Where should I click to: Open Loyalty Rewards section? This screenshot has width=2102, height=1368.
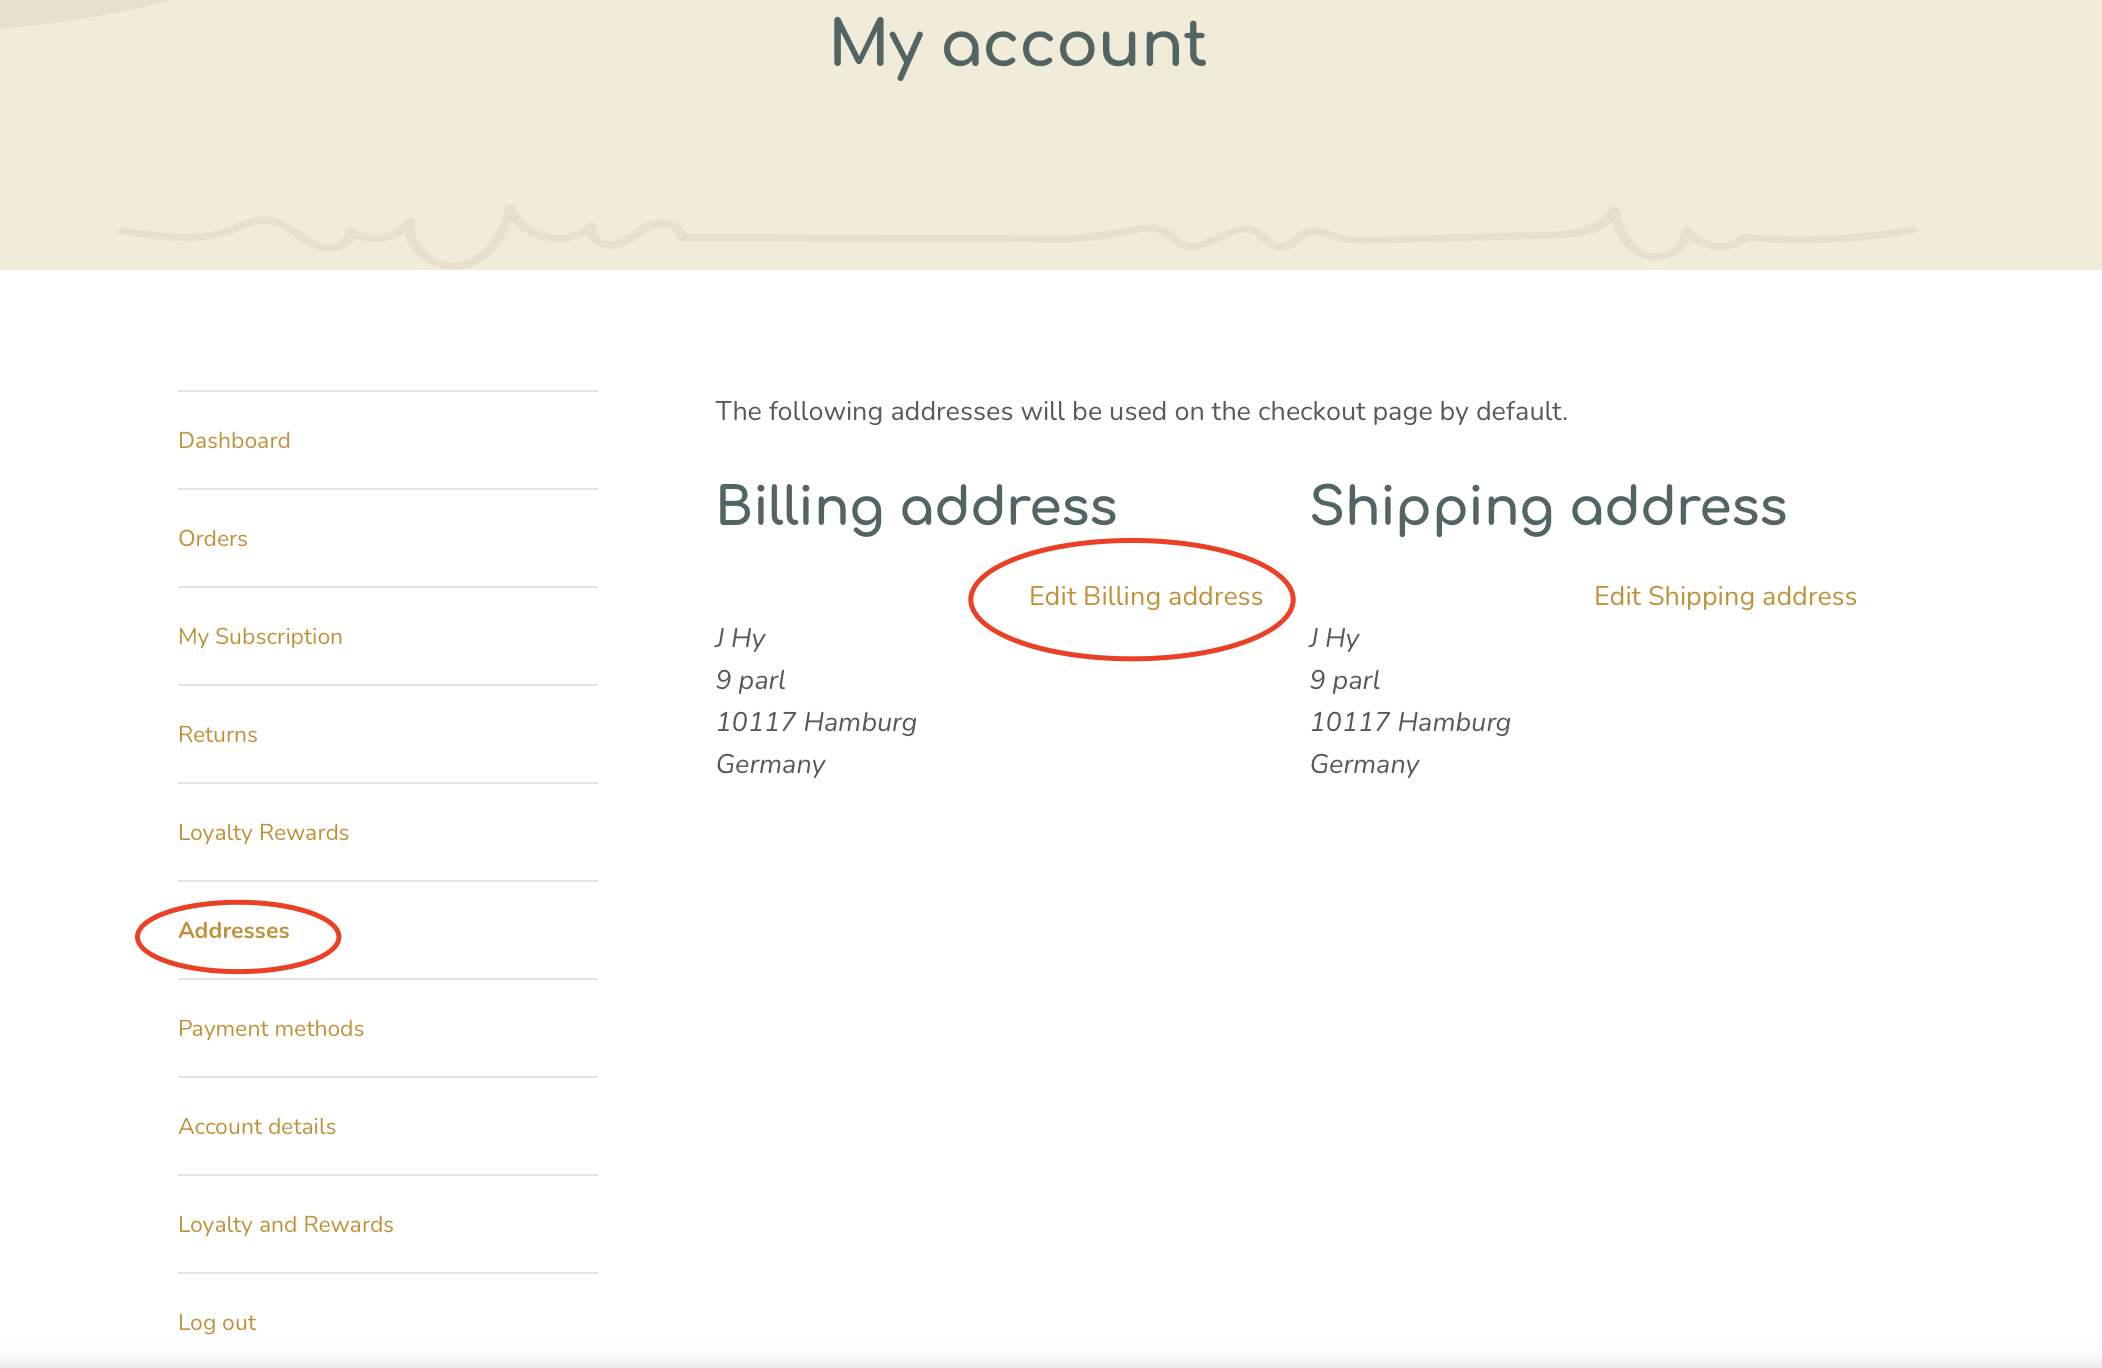tap(263, 832)
